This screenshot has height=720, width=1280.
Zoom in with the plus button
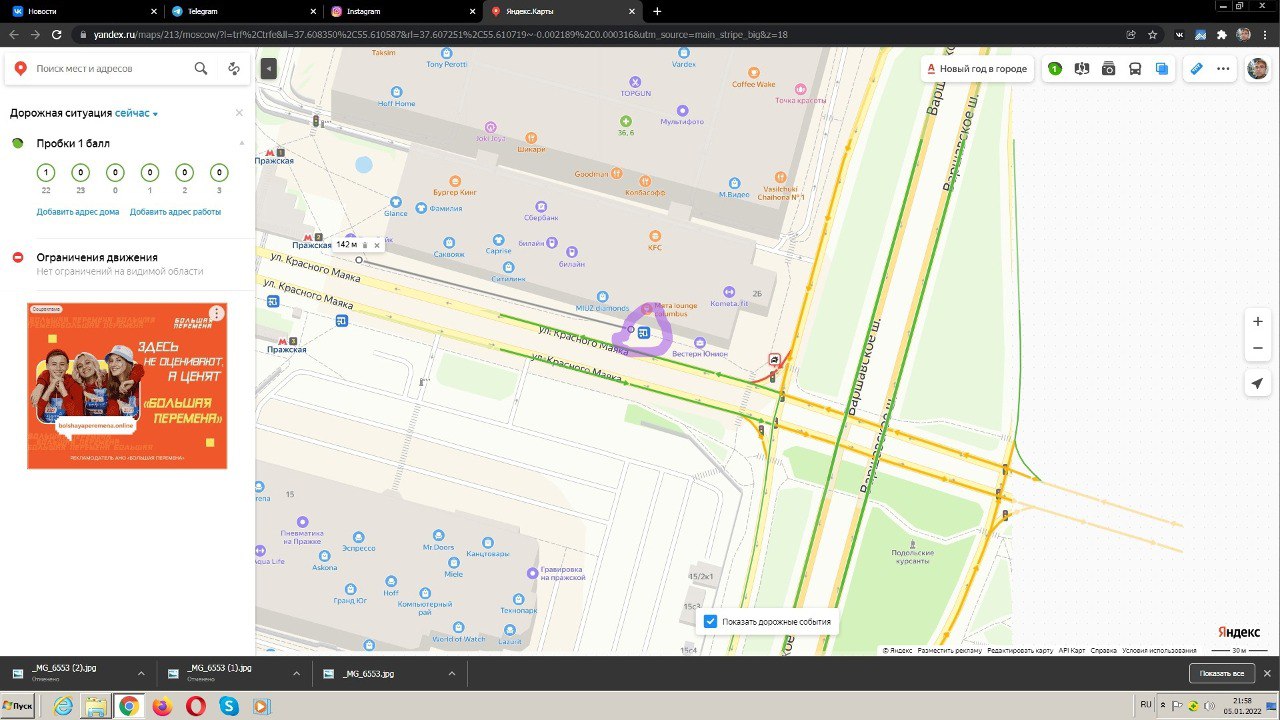click(x=1258, y=322)
